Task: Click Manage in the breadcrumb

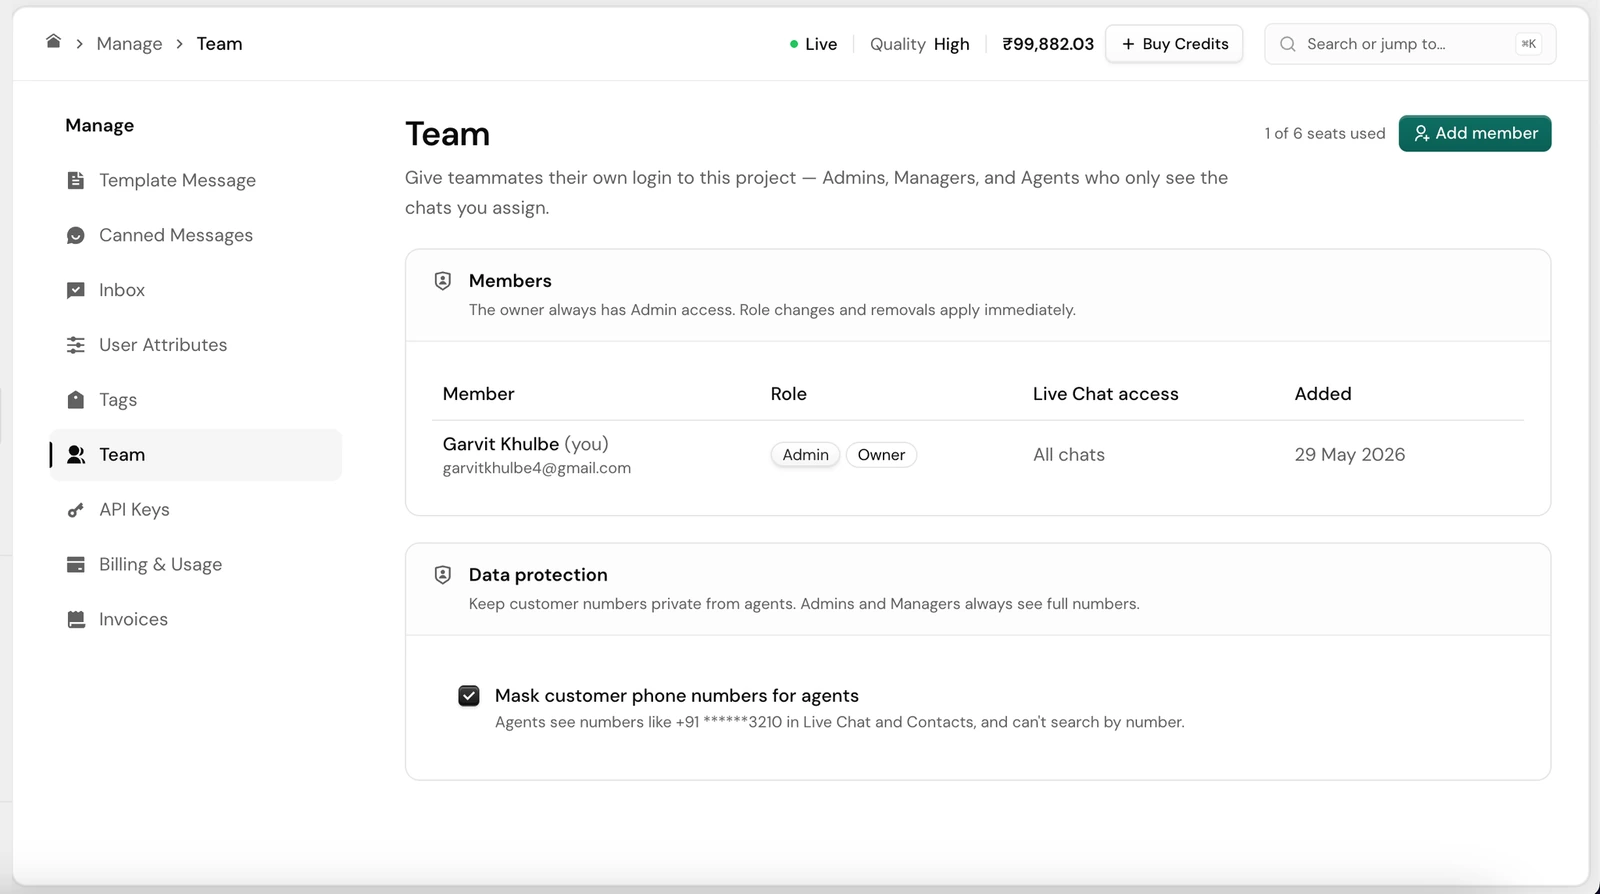Action: (129, 44)
